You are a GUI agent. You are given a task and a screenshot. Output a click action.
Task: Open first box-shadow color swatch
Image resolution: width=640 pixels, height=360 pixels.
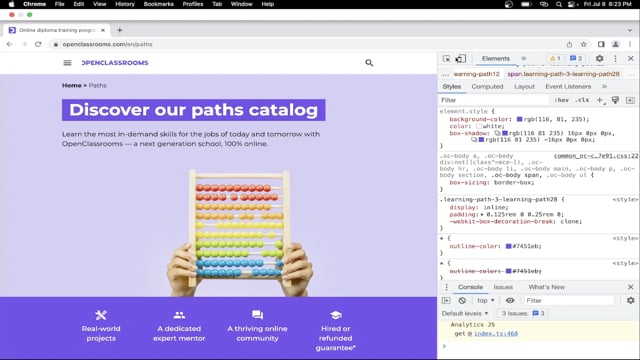pos(505,133)
